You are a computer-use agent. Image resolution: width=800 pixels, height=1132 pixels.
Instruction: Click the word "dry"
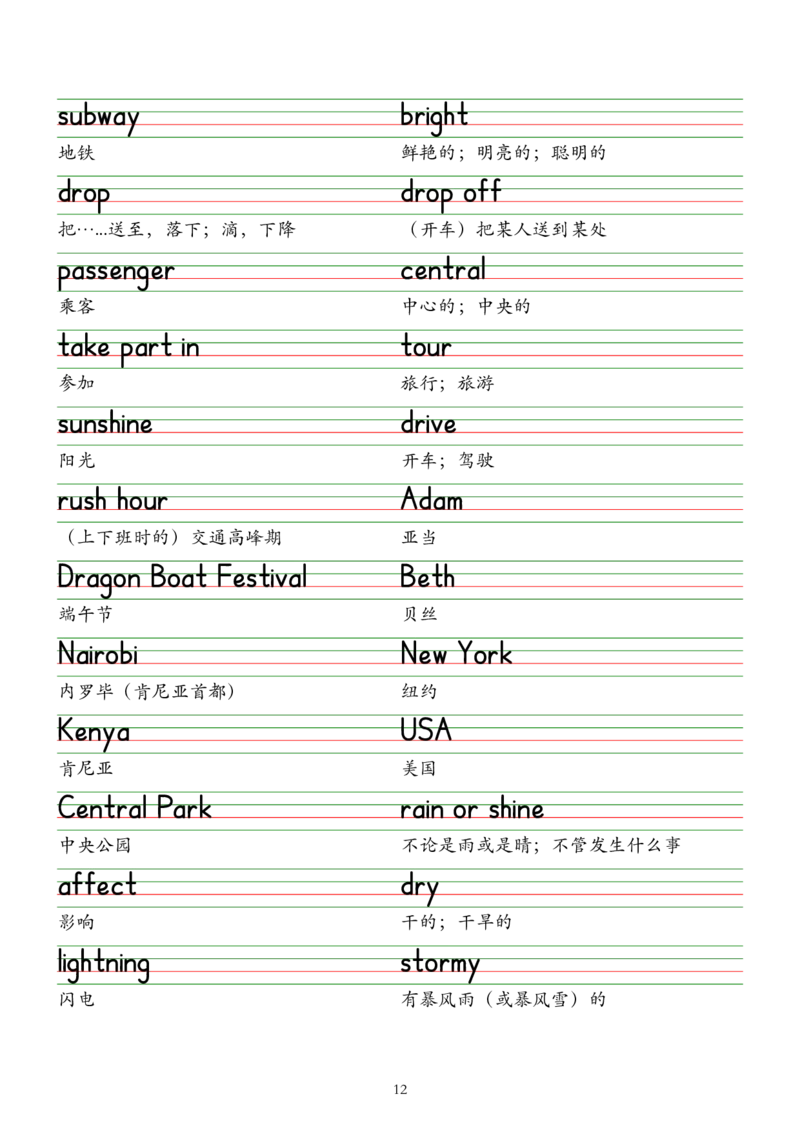pyautogui.click(x=420, y=888)
